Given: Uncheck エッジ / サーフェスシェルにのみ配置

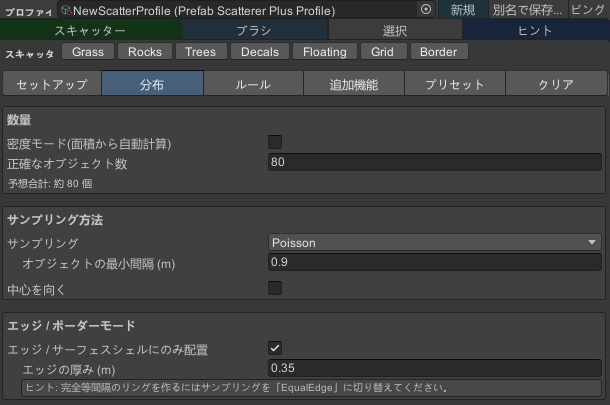Looking at the screenshot, I should [275, 348].
